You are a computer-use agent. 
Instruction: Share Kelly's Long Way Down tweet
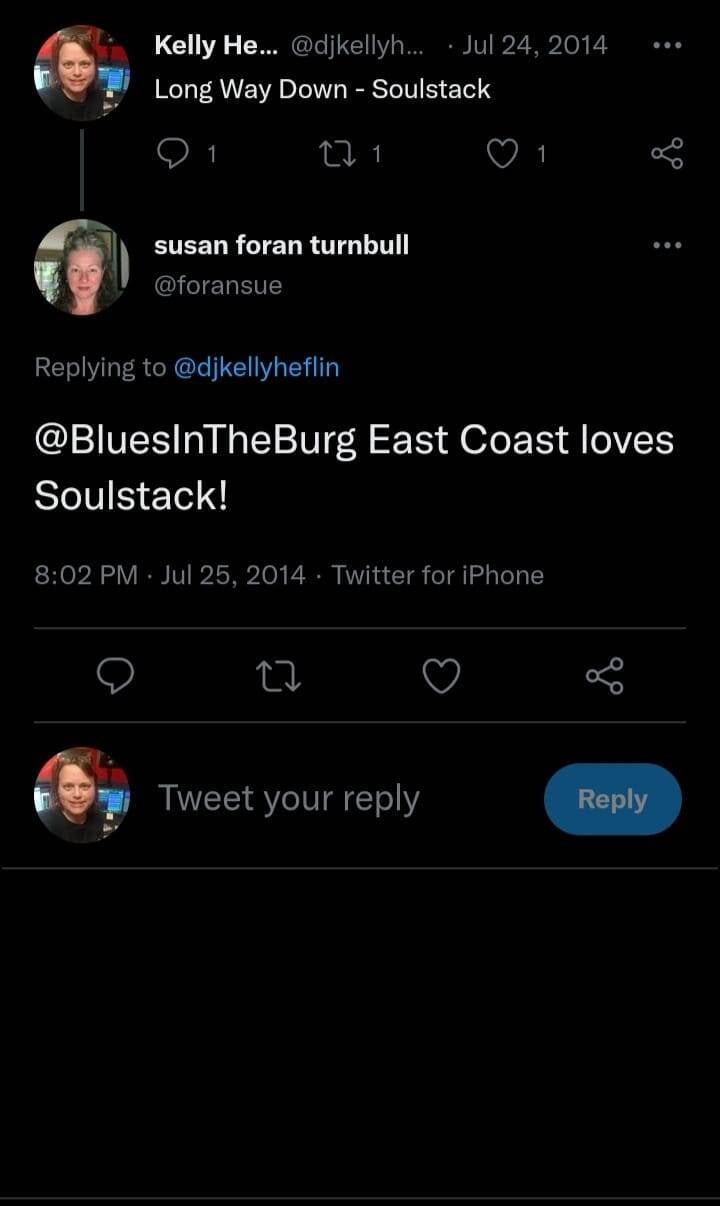666,153
